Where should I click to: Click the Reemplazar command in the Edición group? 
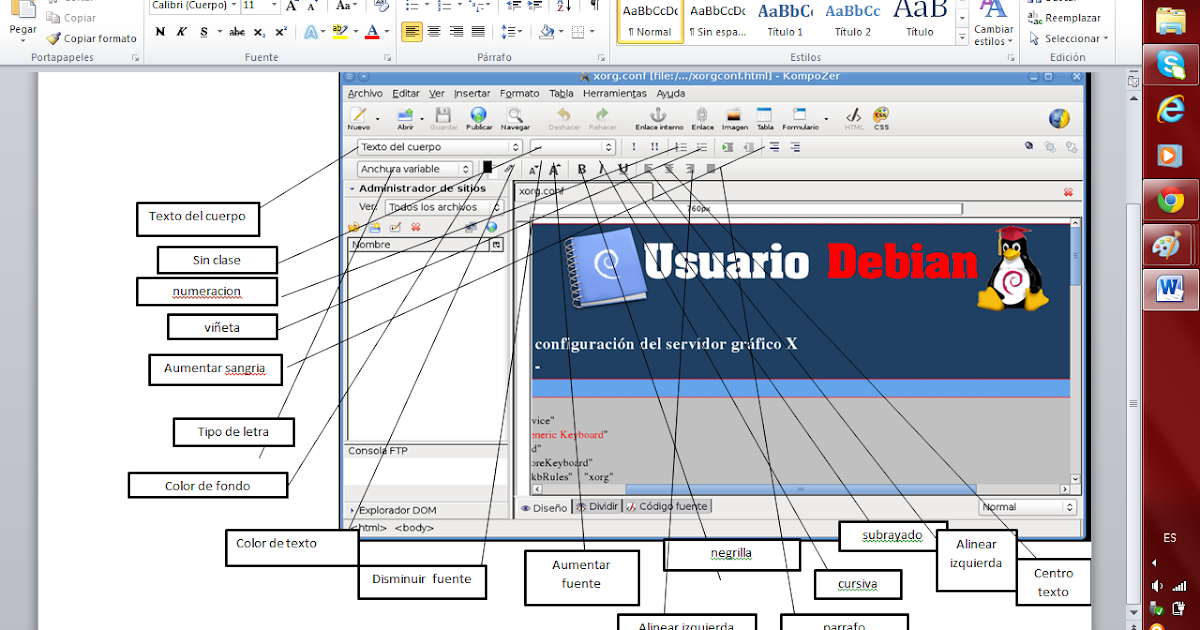click(x=1064, y=18)
